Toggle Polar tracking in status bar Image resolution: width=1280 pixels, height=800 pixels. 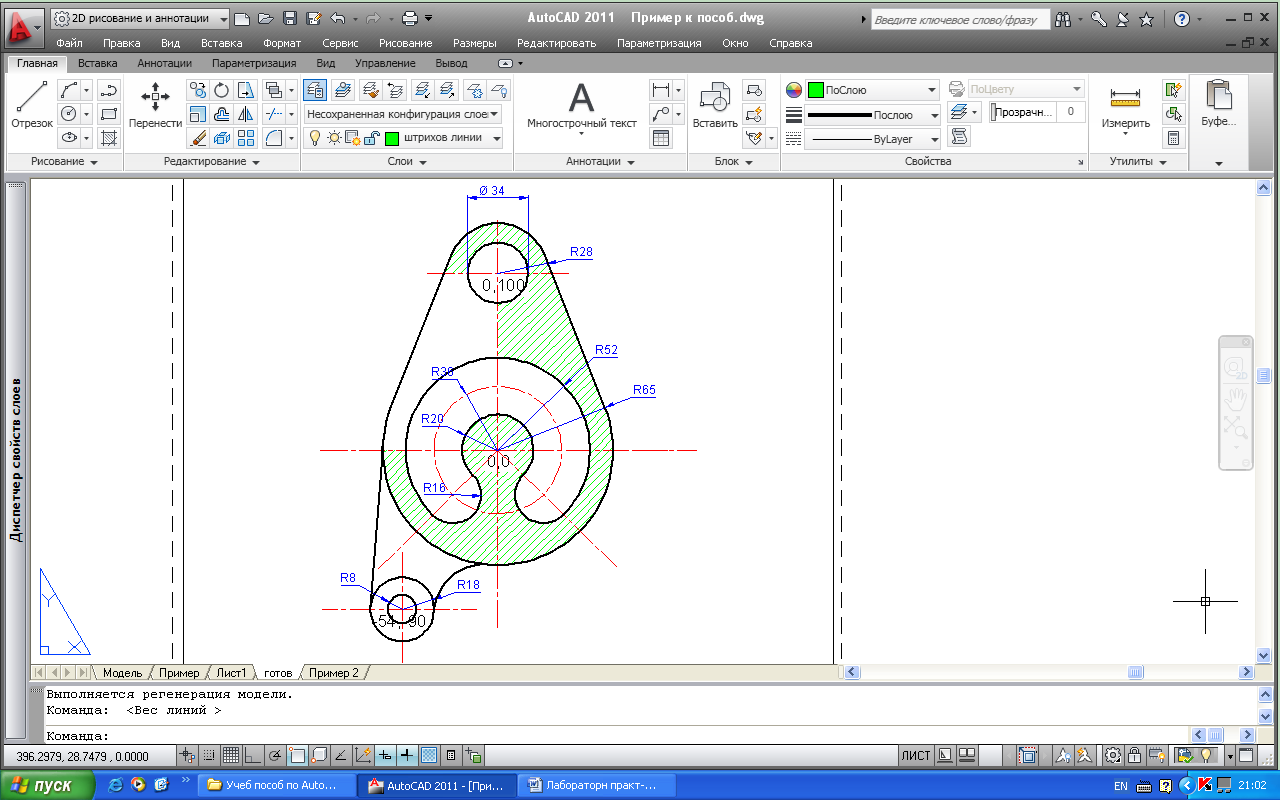[274, 755]
